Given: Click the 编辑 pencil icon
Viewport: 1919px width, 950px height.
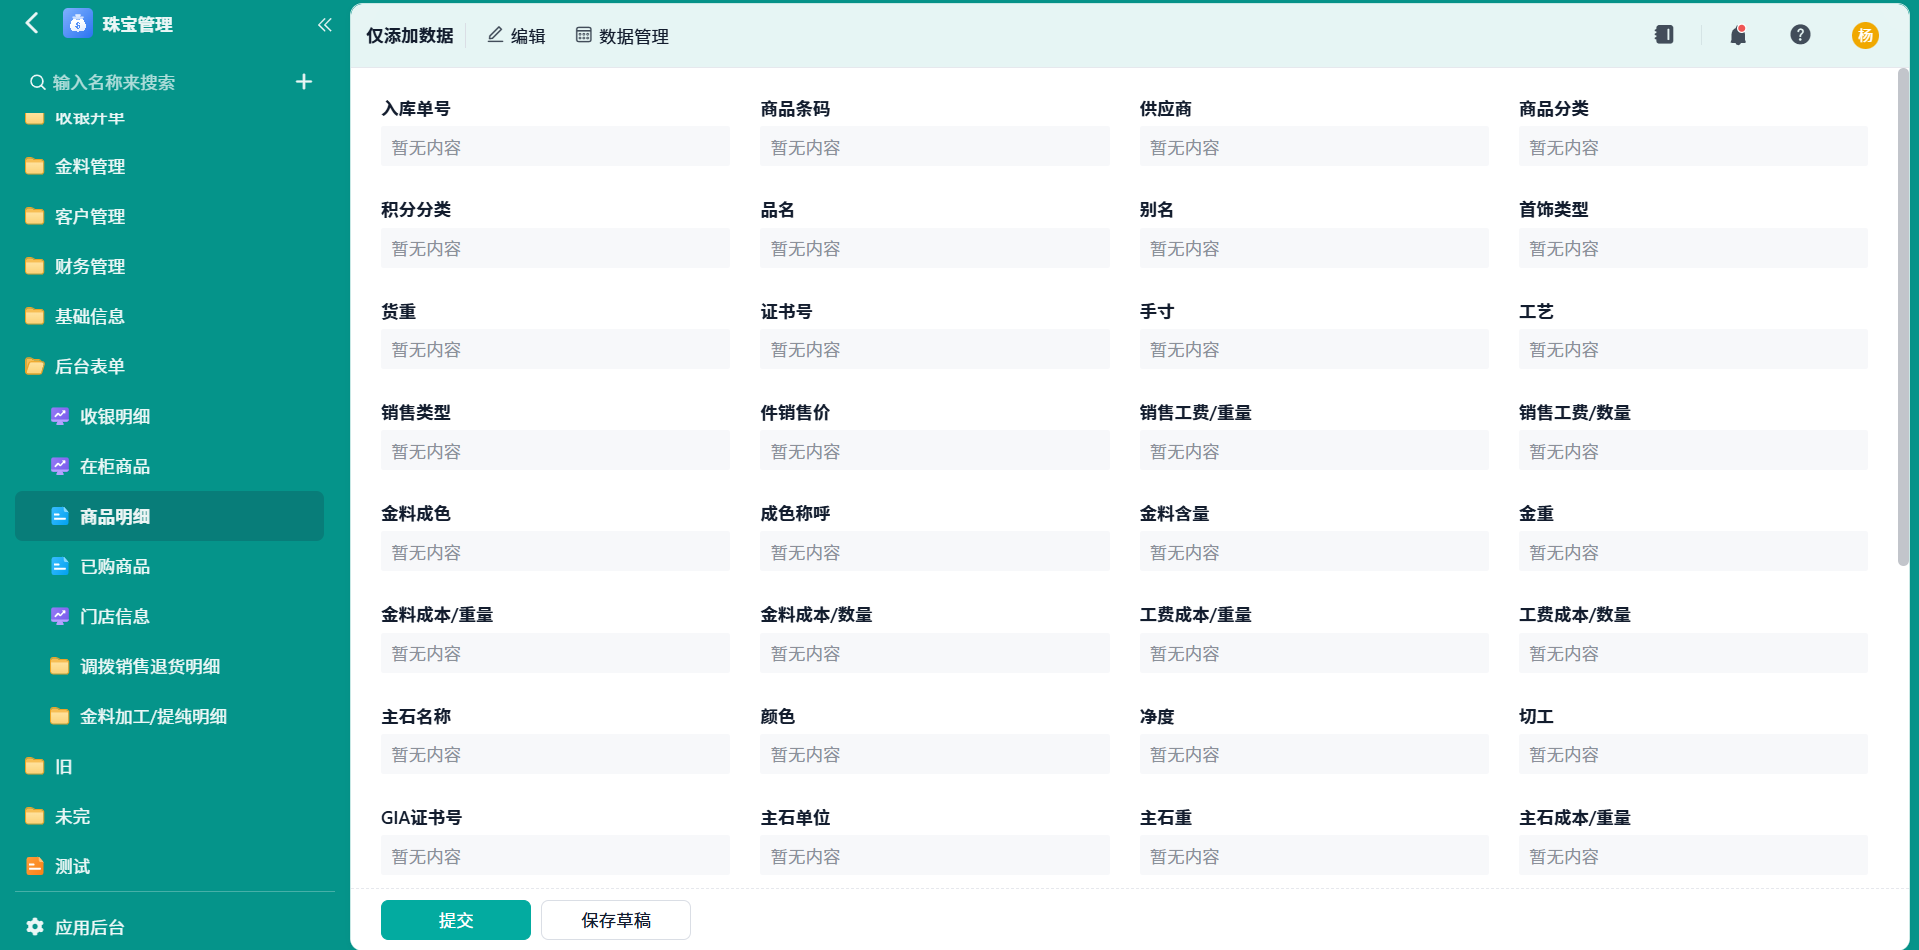Looking at the screenshot, I should [x=495, y=35].
